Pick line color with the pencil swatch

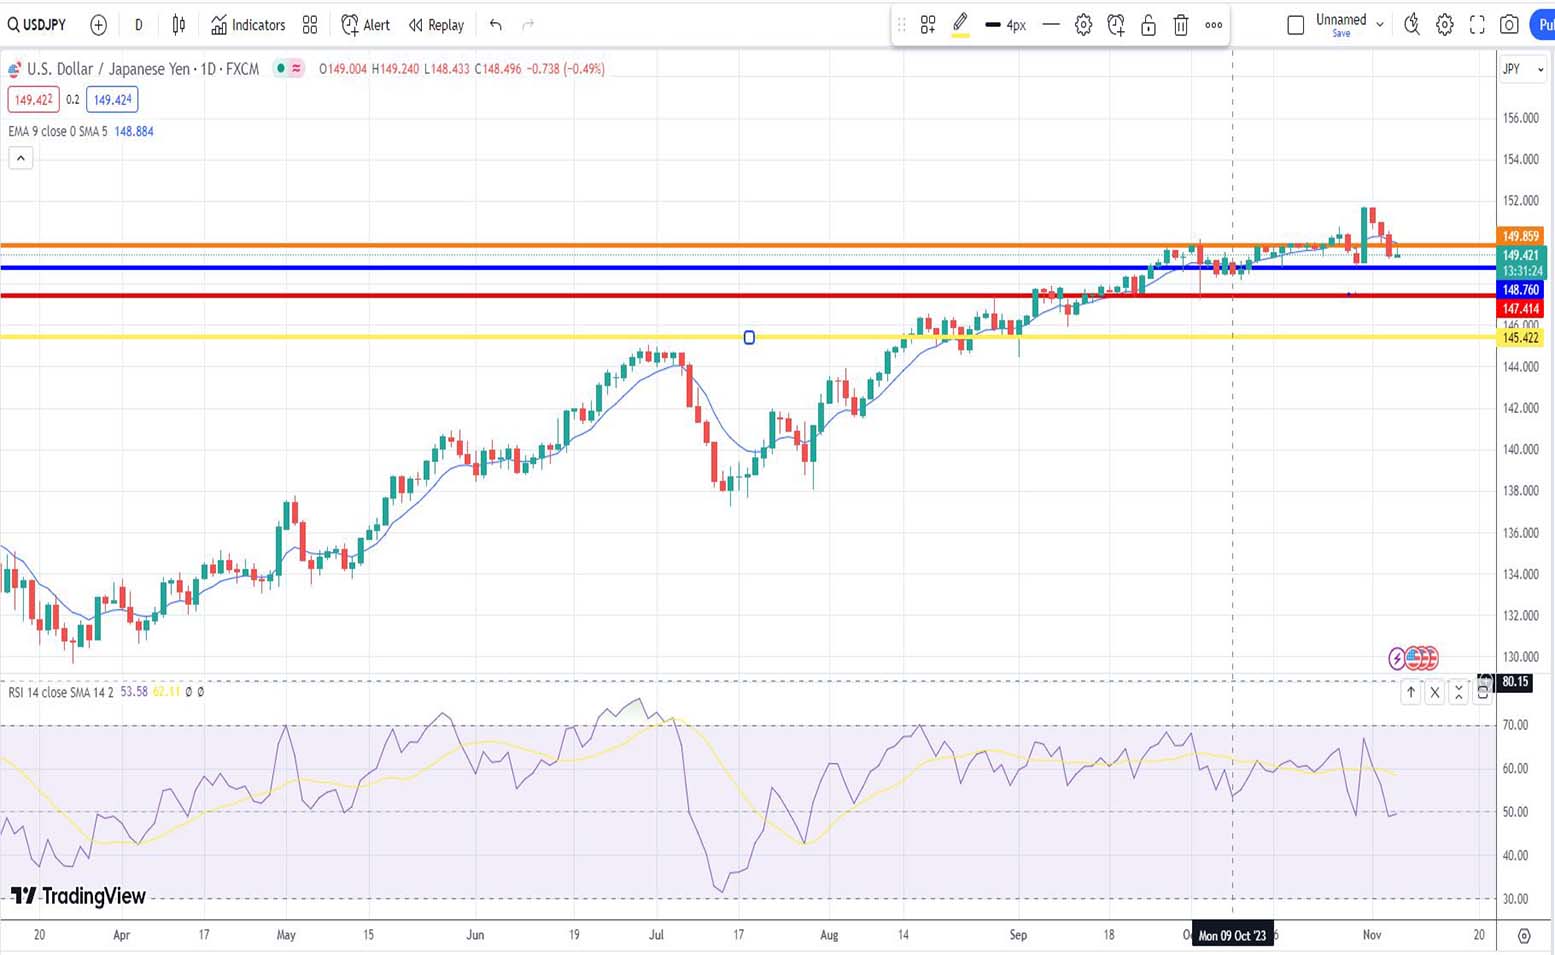[960, 24]
